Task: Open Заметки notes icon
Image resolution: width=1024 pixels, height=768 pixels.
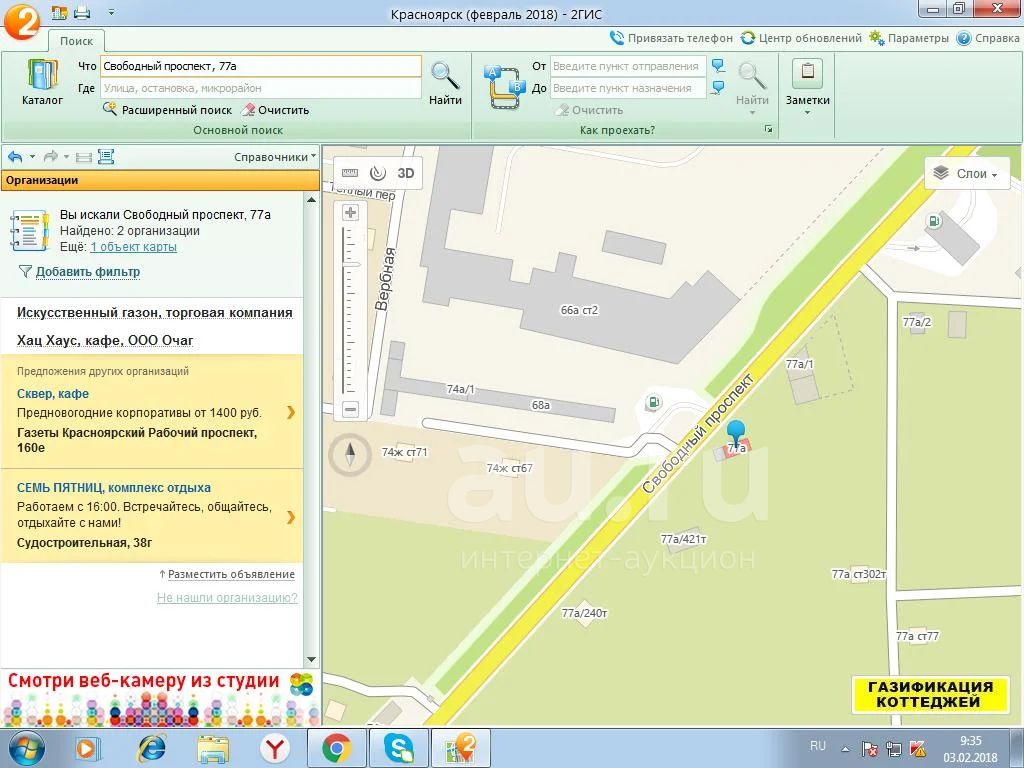Action: (807, 73)
